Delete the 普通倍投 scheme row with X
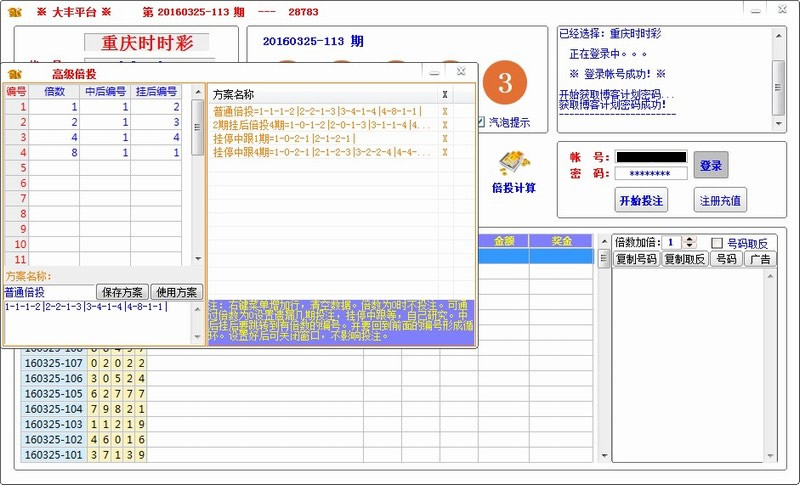Screen dimensions: 800x485 (445, 111)
